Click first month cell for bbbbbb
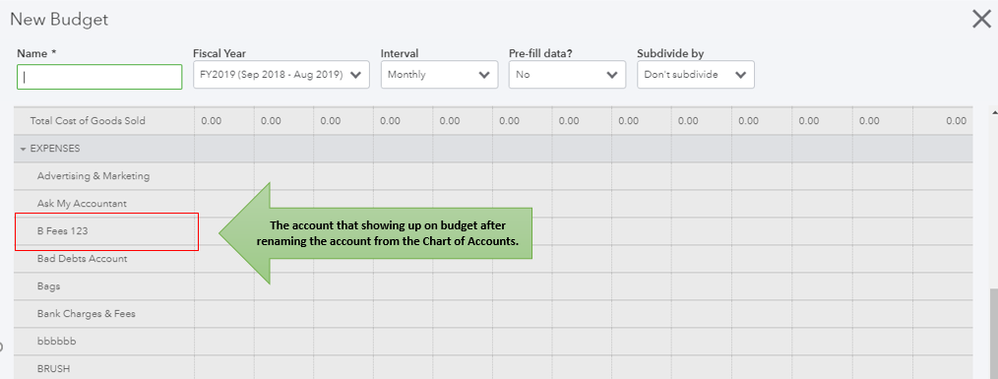Image resolution: width=998 pixels, height=379 pixels. point(224,341)
